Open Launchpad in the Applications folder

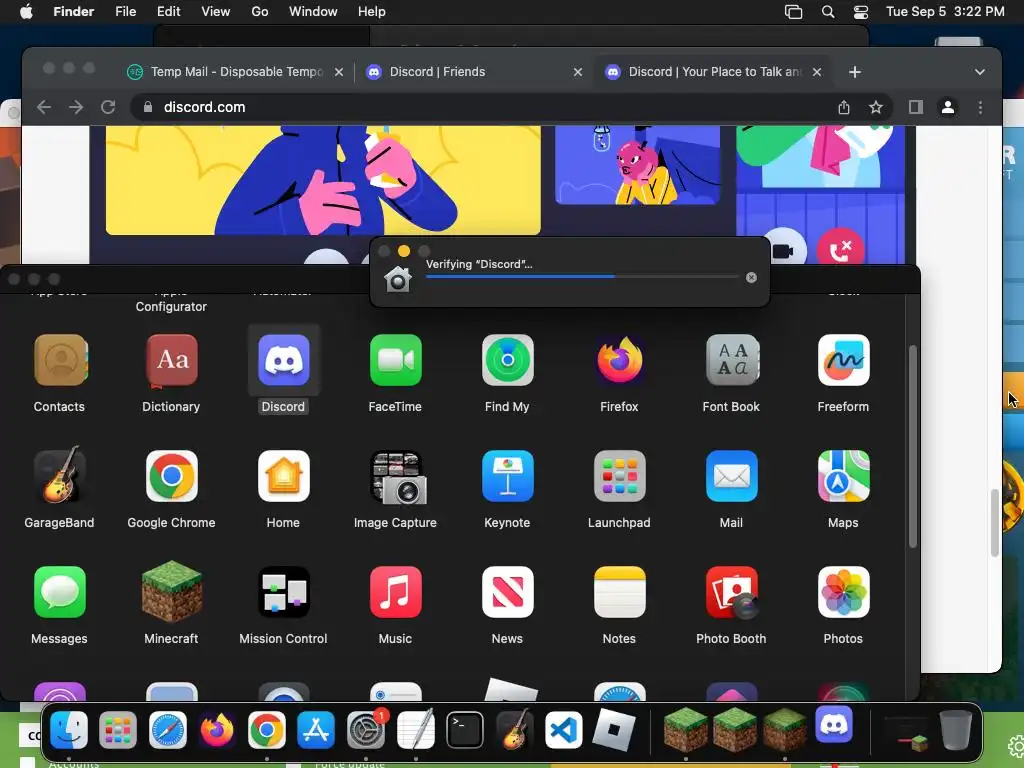619,475
